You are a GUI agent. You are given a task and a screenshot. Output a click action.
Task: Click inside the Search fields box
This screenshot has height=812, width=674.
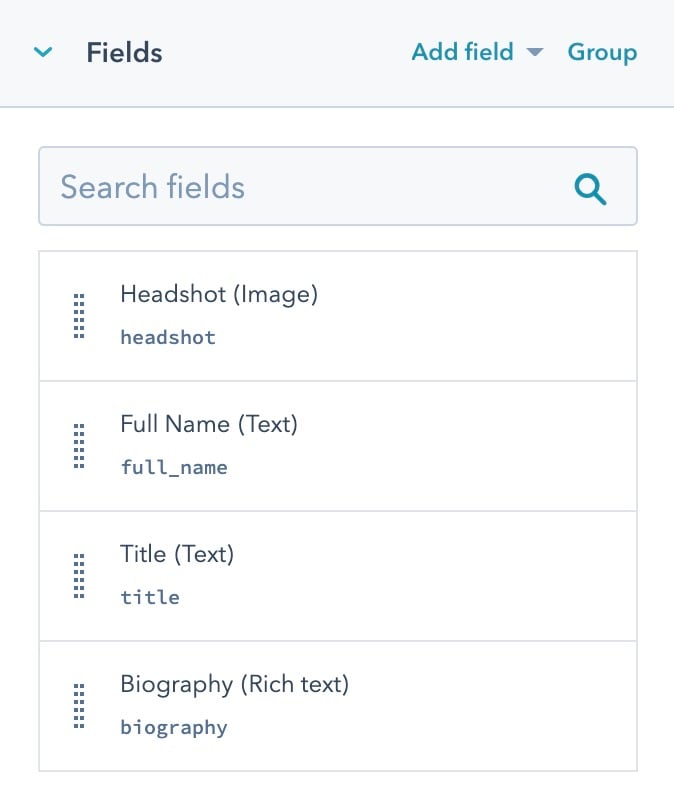pos(300,187)
